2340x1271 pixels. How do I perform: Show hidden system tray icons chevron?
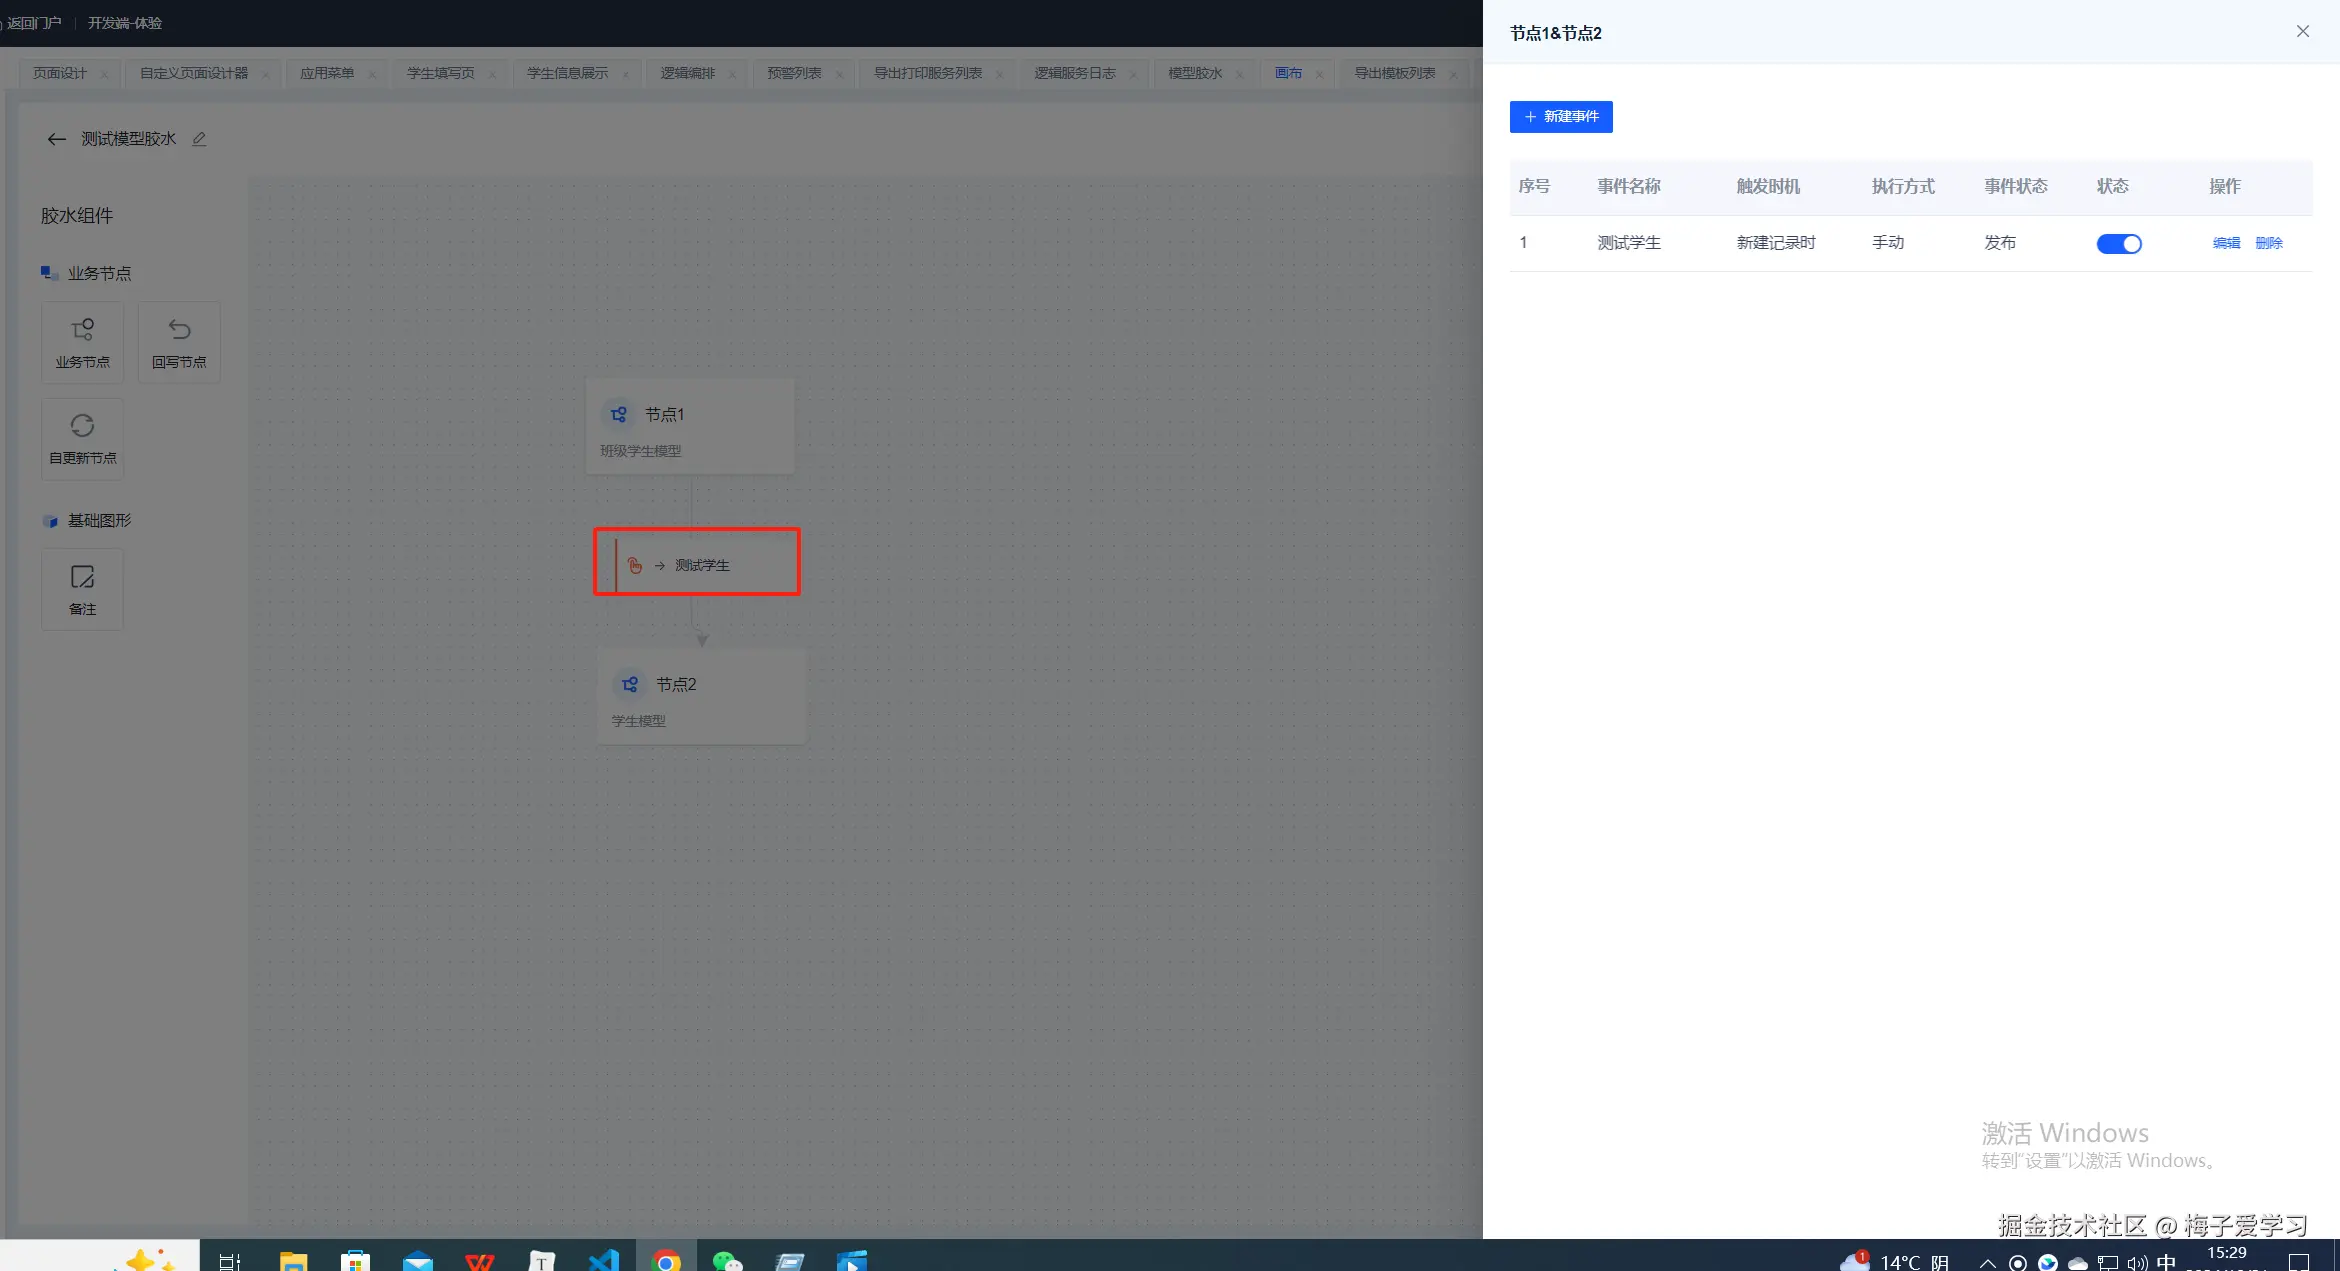(1987, 1263)
